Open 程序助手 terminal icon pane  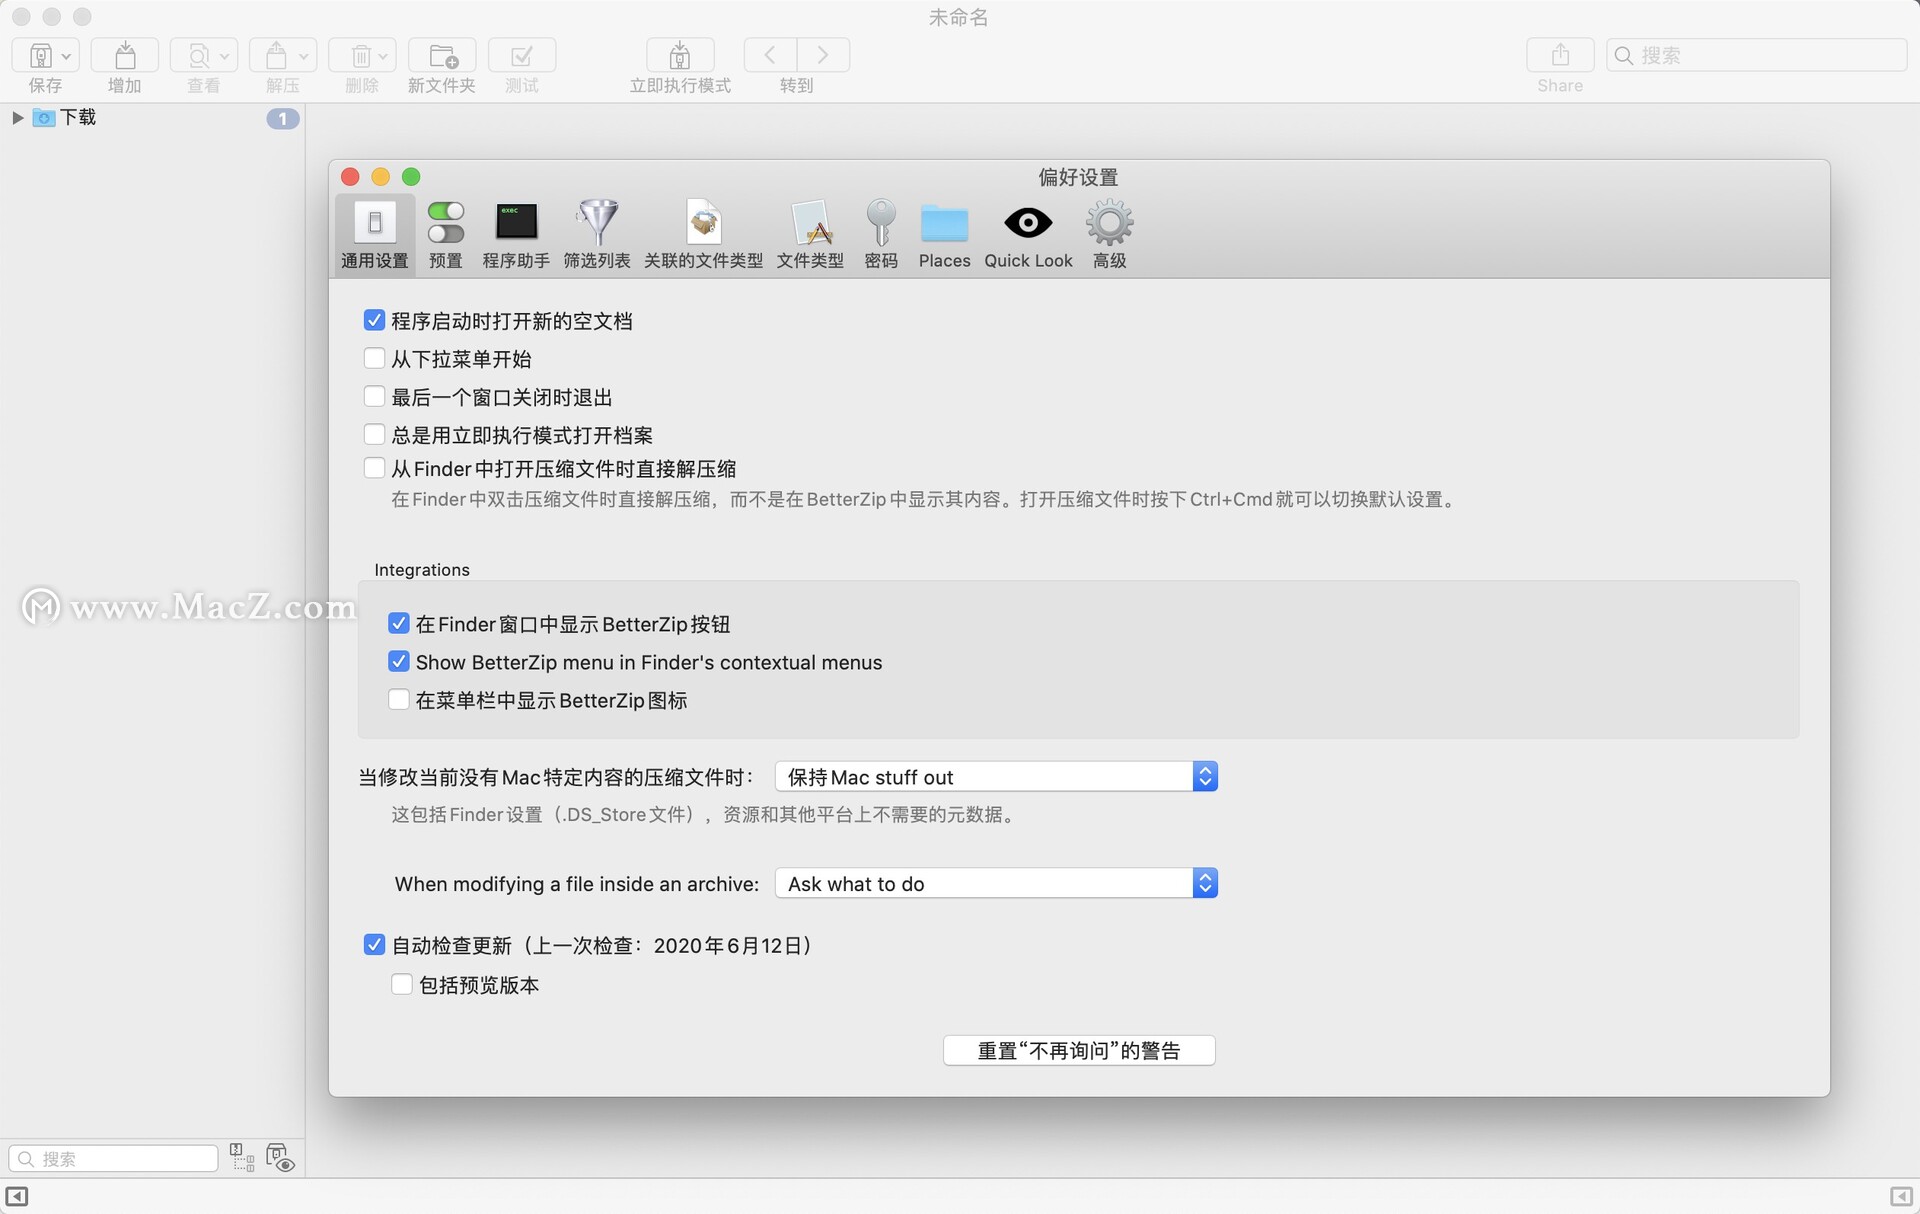point(516,233)
